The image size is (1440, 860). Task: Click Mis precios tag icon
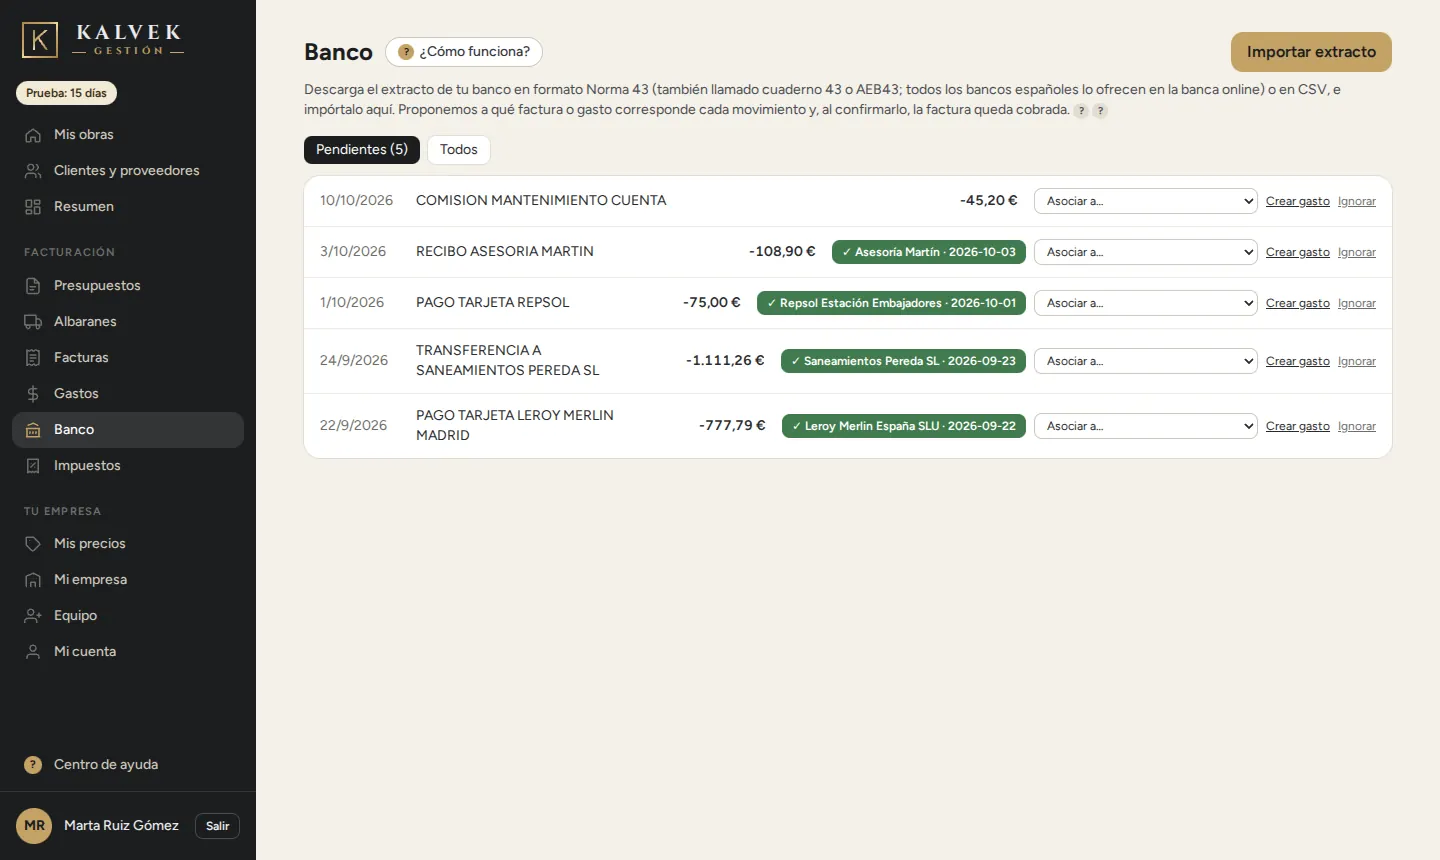[33, 544]
